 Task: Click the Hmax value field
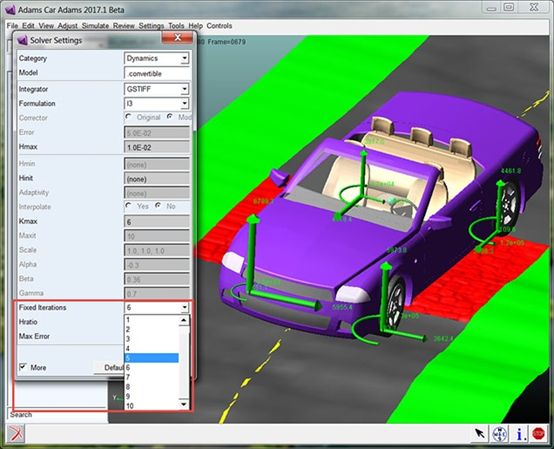pos(157,147)
